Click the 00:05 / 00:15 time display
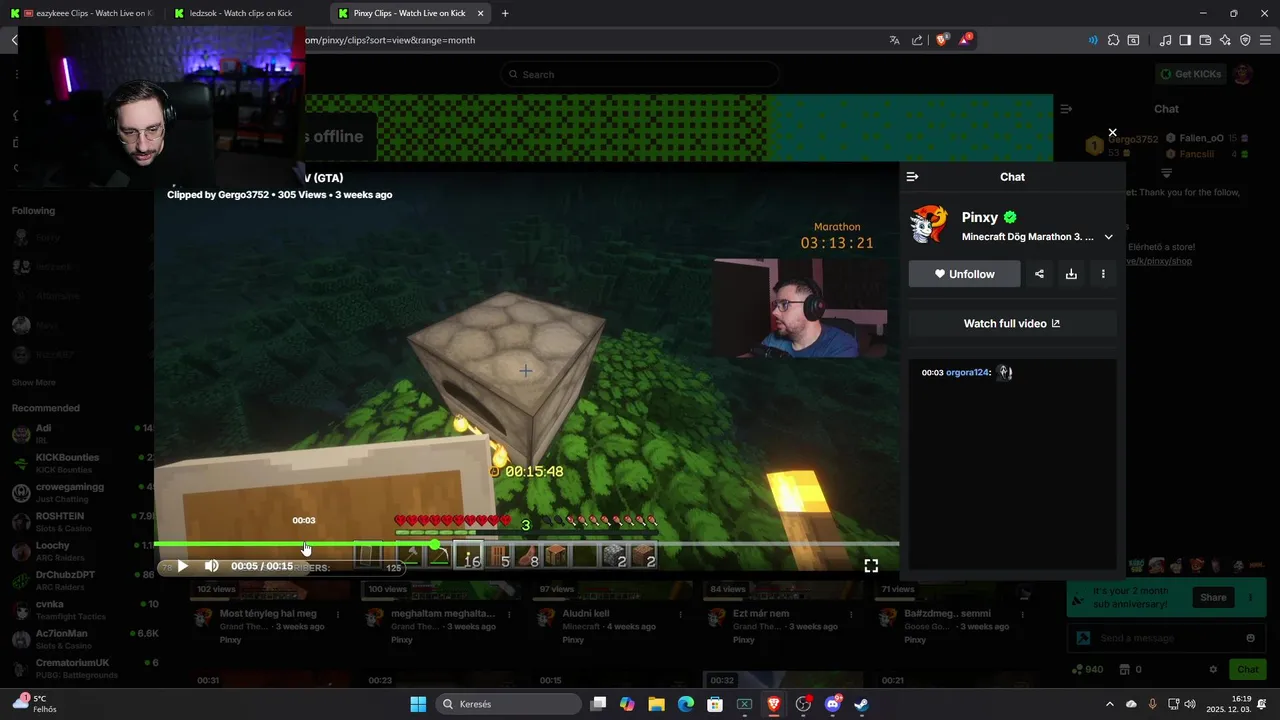This screenshot has width=1280, height=720. pos(262,566)
